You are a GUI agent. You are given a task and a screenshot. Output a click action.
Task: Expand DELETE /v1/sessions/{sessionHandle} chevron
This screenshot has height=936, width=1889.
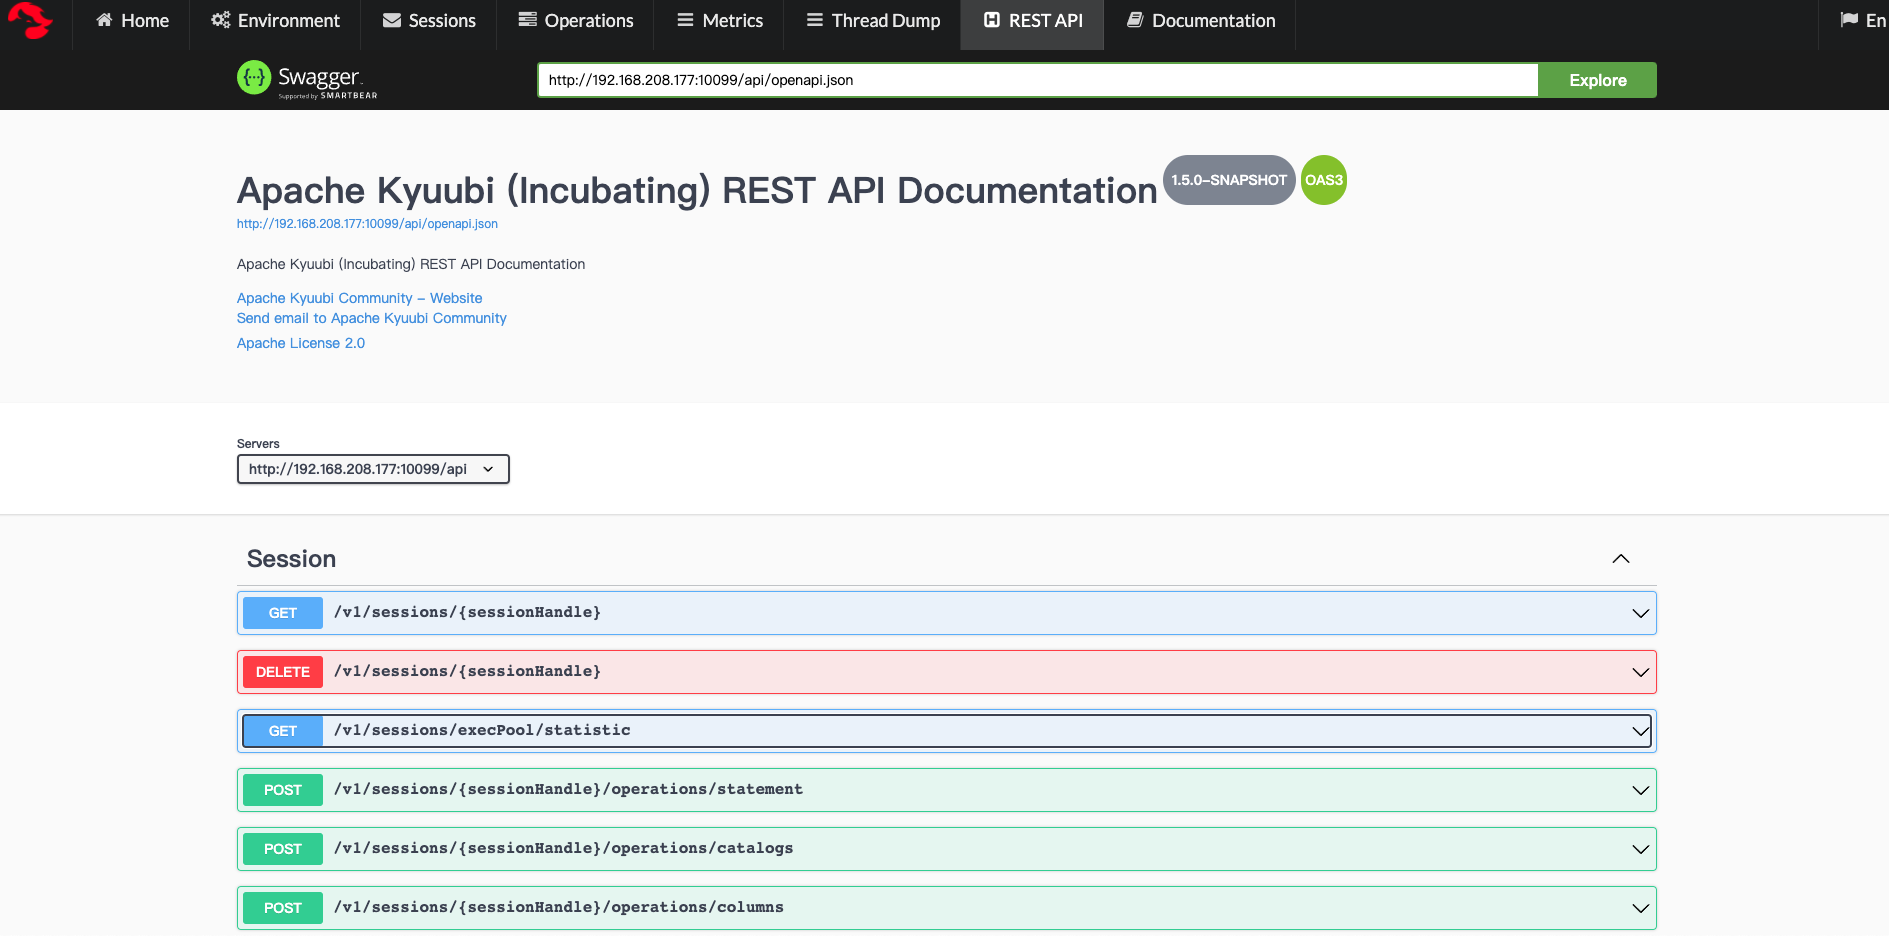tap(1640, 672)
